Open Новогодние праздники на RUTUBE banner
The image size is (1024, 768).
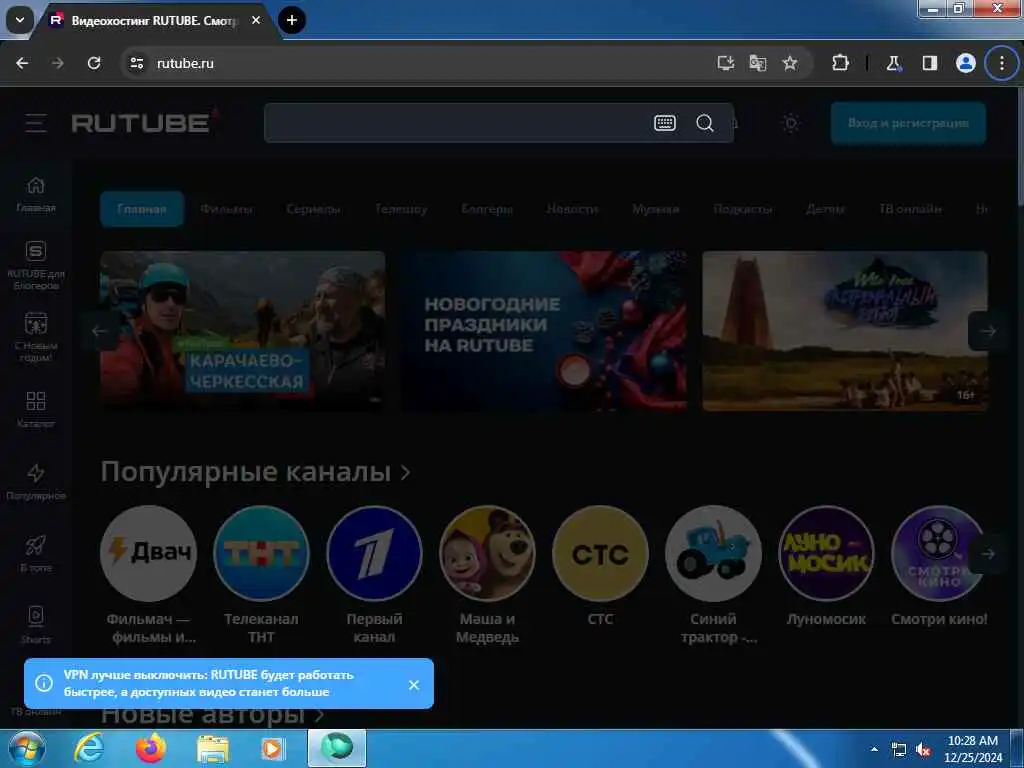coord(544,331)
